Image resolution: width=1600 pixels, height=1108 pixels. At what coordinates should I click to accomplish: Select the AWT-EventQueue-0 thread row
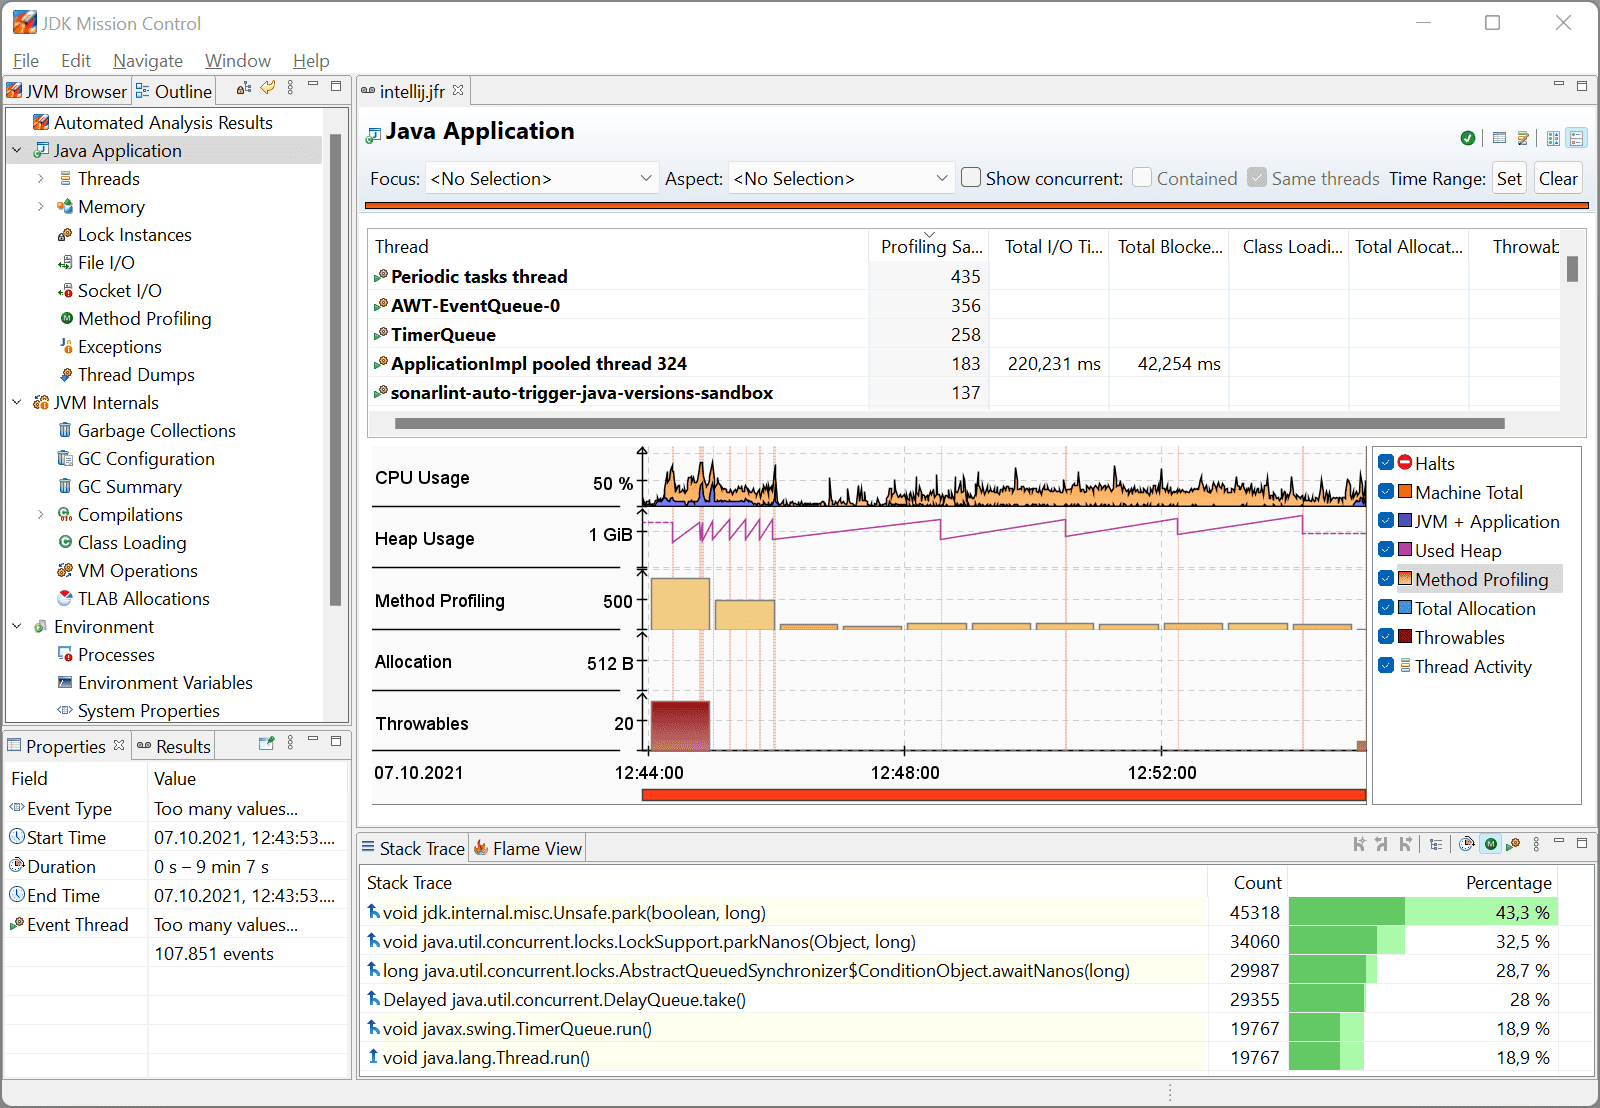click(475, 306)
